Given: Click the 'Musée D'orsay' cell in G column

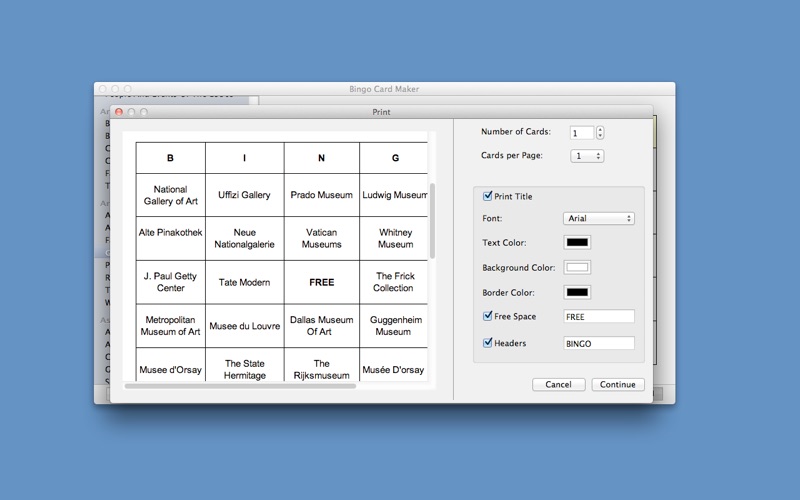Looking at the screenshot, I should pos(393,365).
